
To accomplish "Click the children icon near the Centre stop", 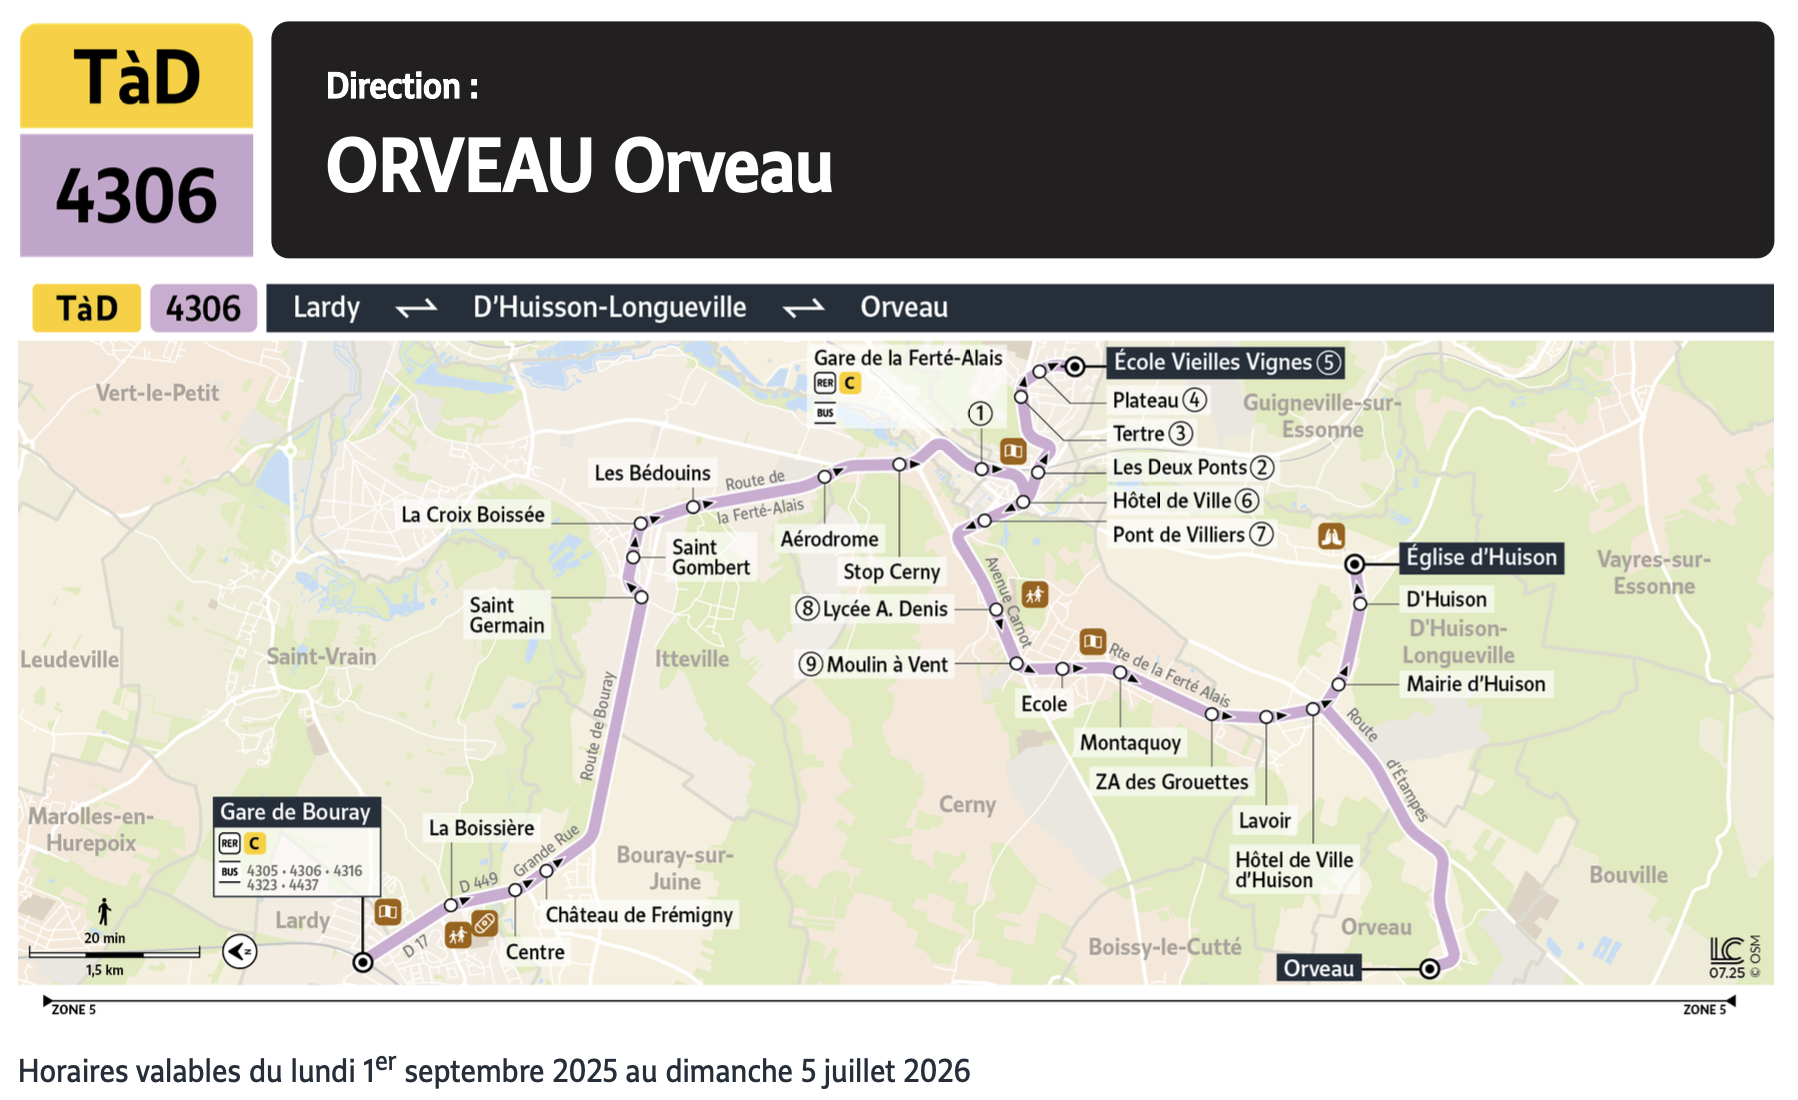I will 458,936.
